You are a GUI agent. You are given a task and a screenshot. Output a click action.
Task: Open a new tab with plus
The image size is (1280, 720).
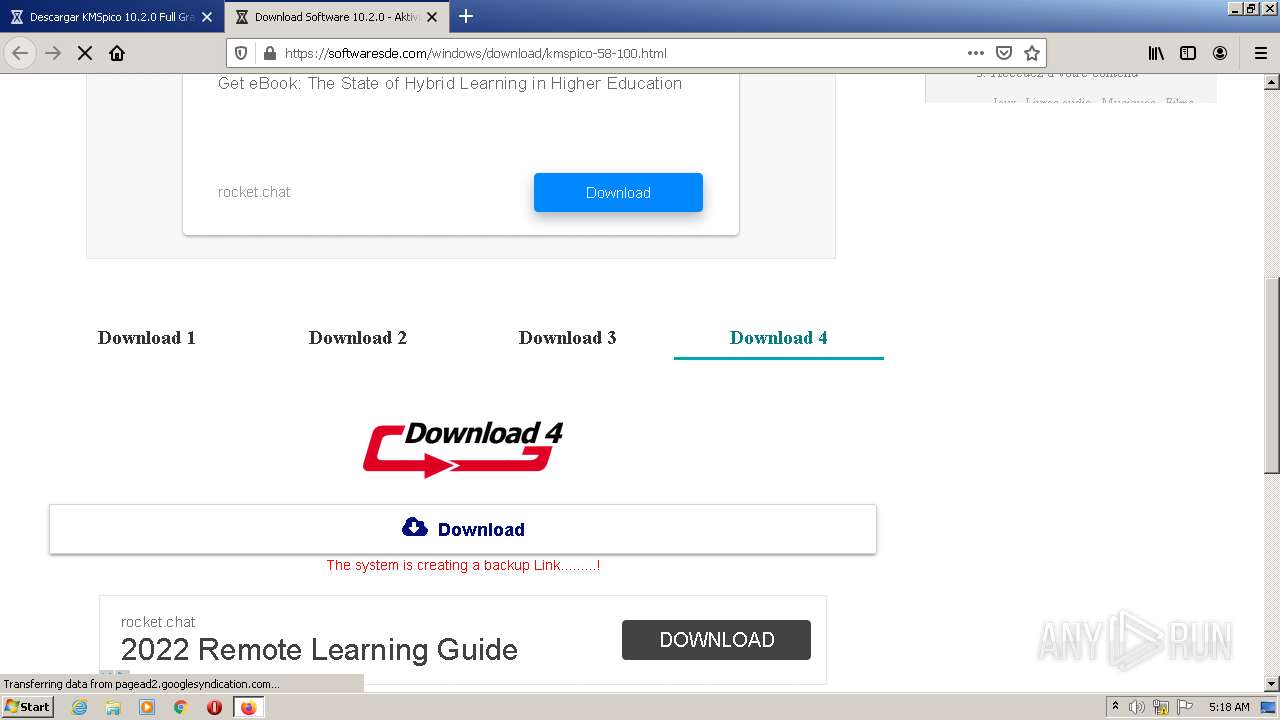[466, 16]
